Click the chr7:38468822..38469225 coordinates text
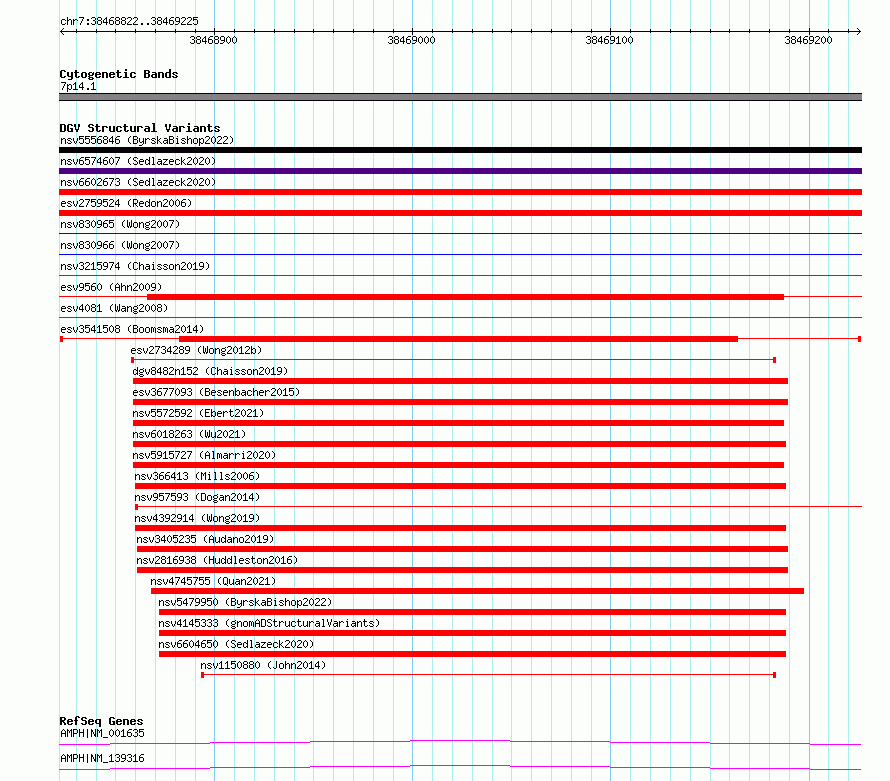This screenshot has height=781, width=890. (129, 21)
